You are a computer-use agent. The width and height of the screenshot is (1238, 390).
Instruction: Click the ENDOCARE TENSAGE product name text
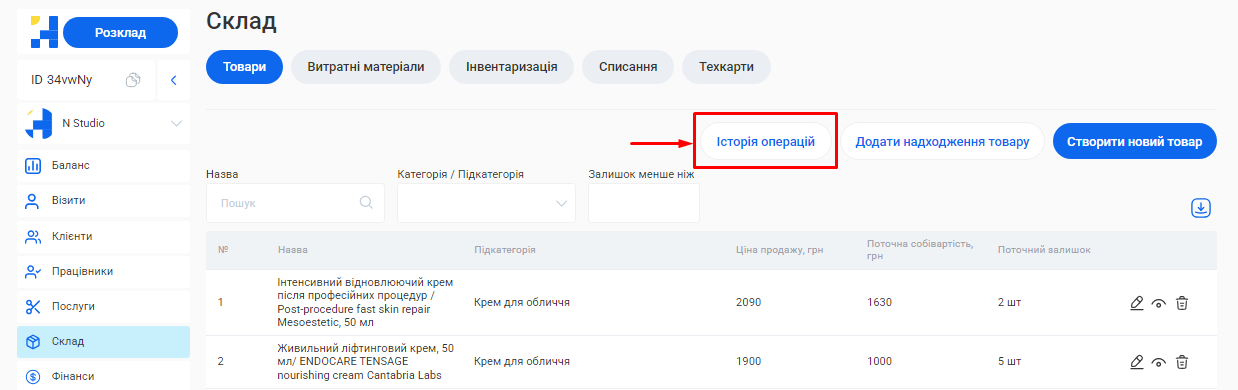click(365, 361)
